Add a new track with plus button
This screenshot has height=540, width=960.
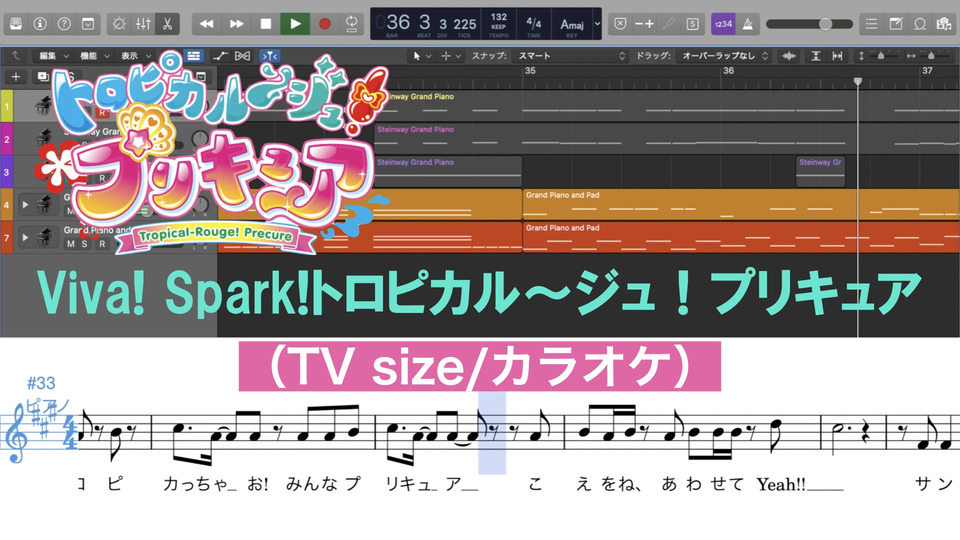pos(16,77)
